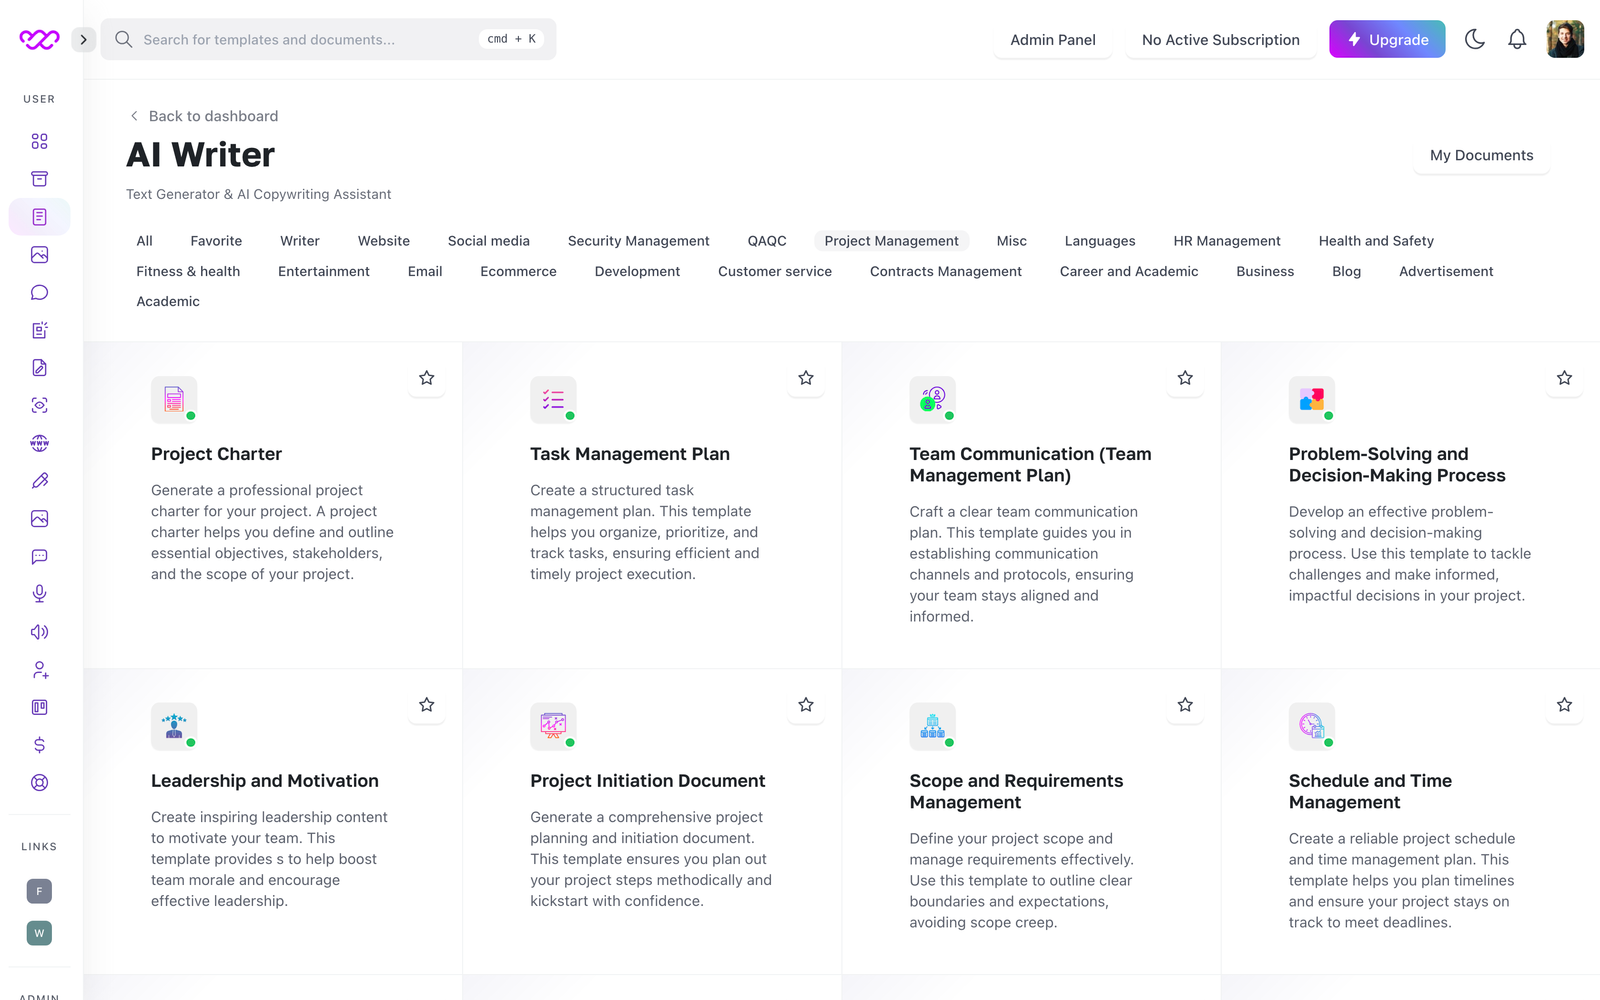The width and height of the screenshot is (1600, 1000).
Task: Go back to dashboard via chevron link
Action: click(x=204, y=116)
